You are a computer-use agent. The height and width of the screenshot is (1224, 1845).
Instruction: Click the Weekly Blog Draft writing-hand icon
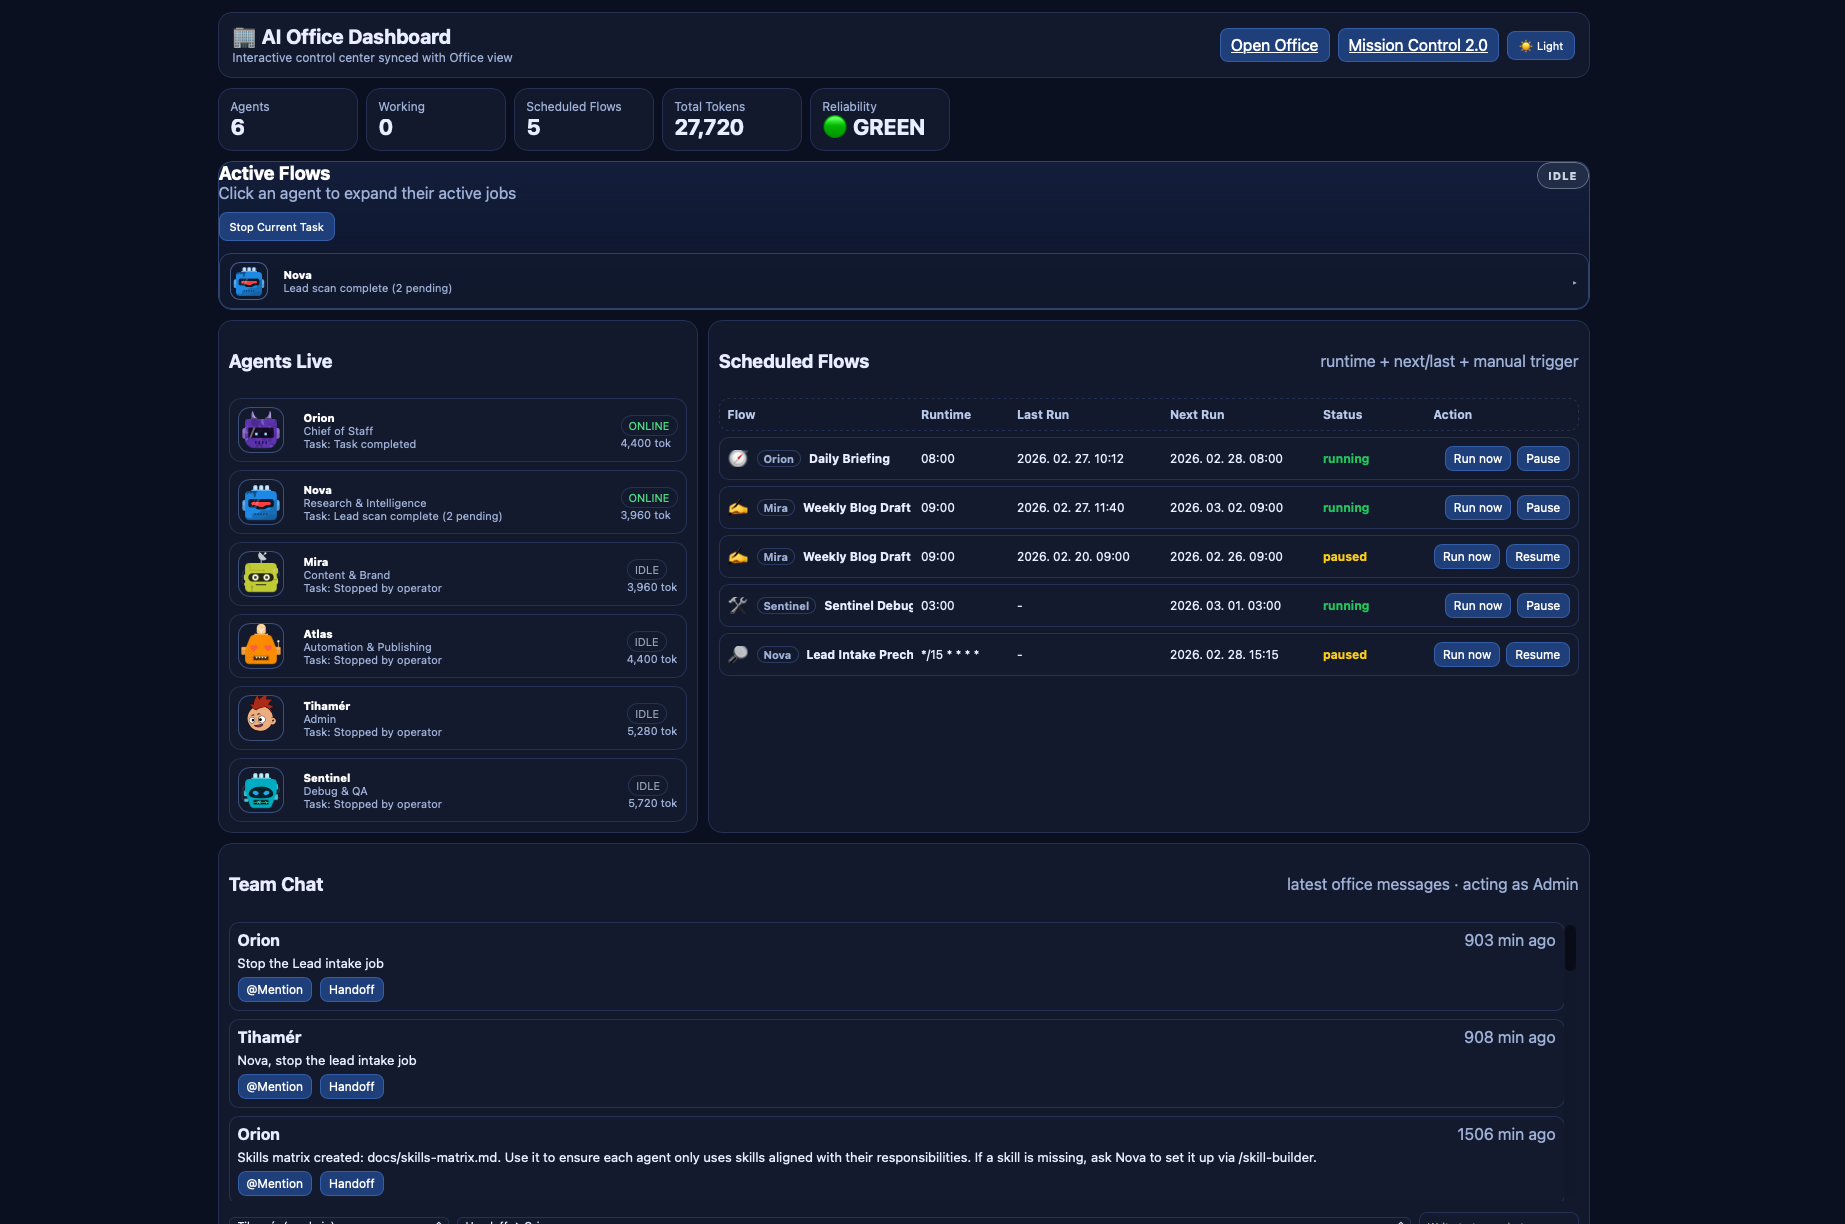pos(737,507)
